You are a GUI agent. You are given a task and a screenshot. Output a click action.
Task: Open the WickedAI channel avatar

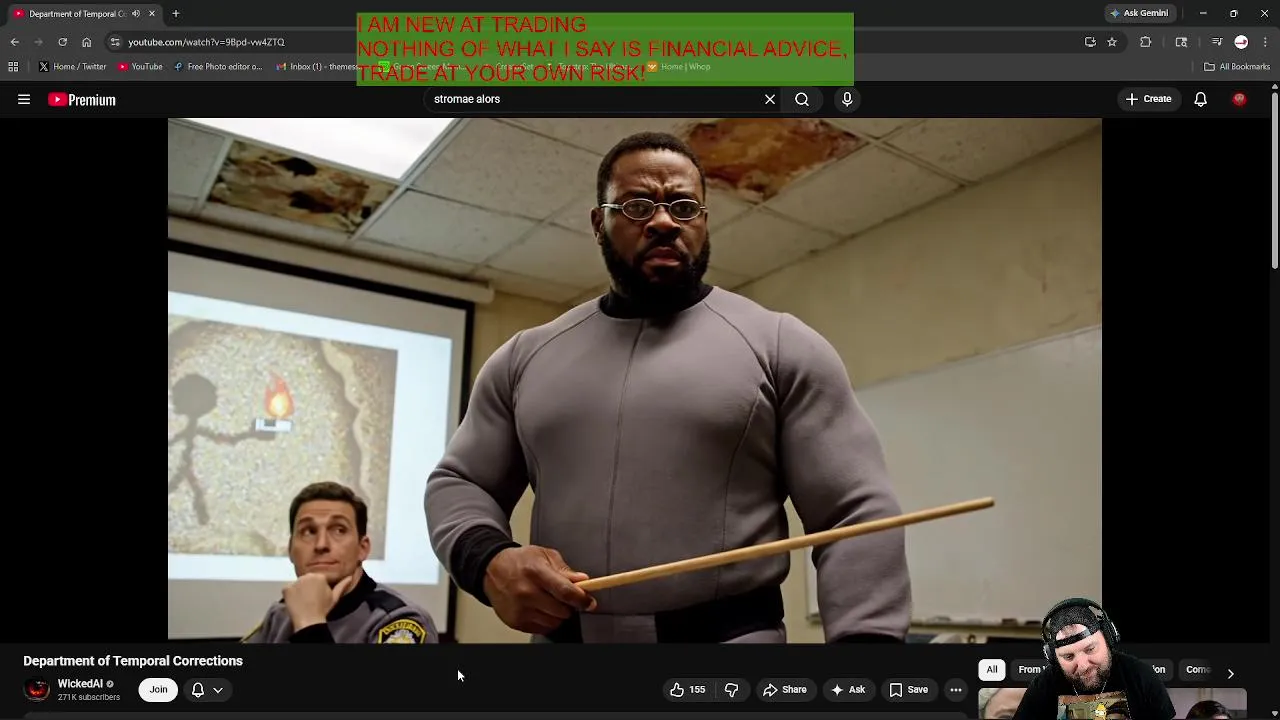37,689
